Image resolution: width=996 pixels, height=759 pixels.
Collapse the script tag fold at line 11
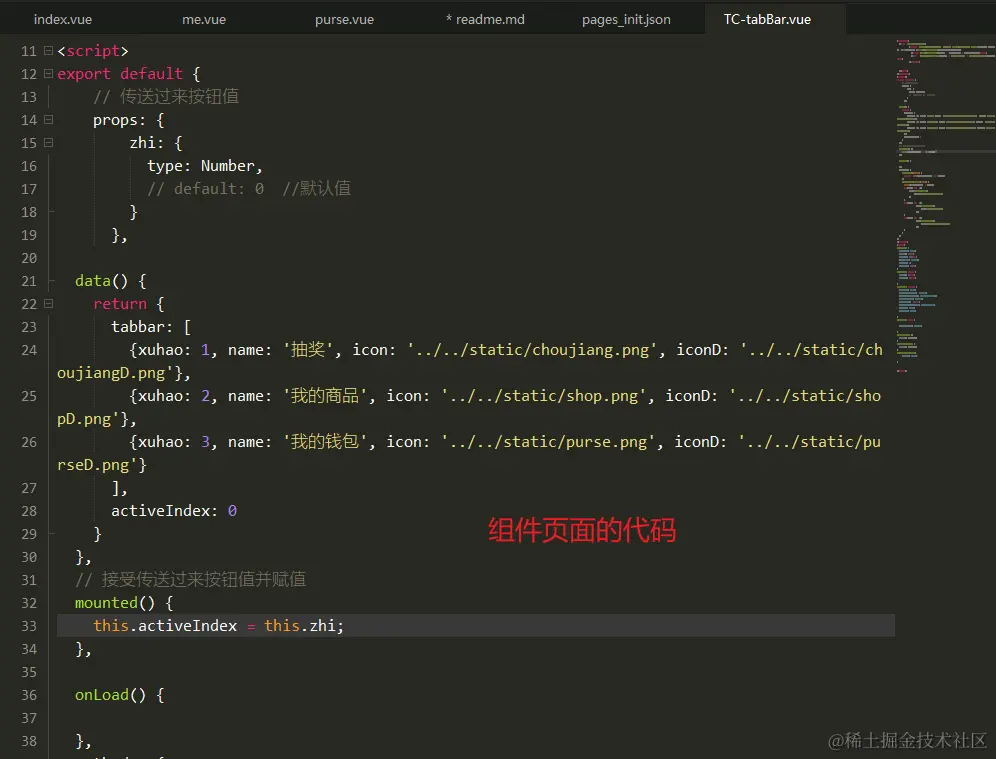48,51
